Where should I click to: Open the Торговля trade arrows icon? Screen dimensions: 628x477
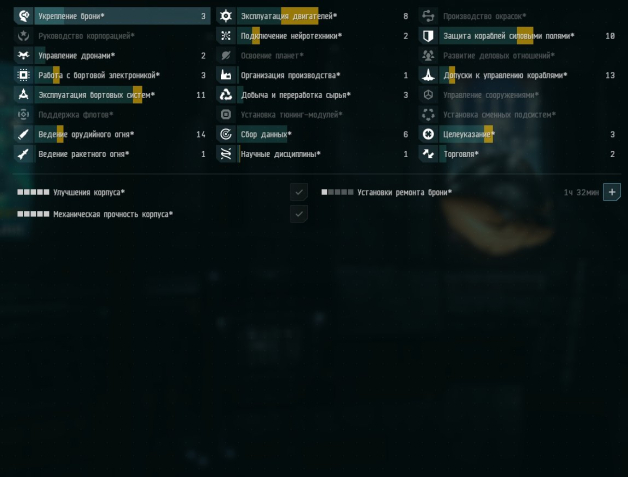coord(428,154)
